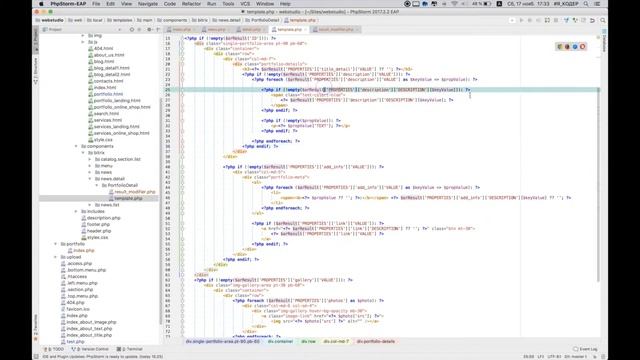This screenshot has width=640, height=360.
Task: Click the VCS update project icon
Action: [566, 20]
